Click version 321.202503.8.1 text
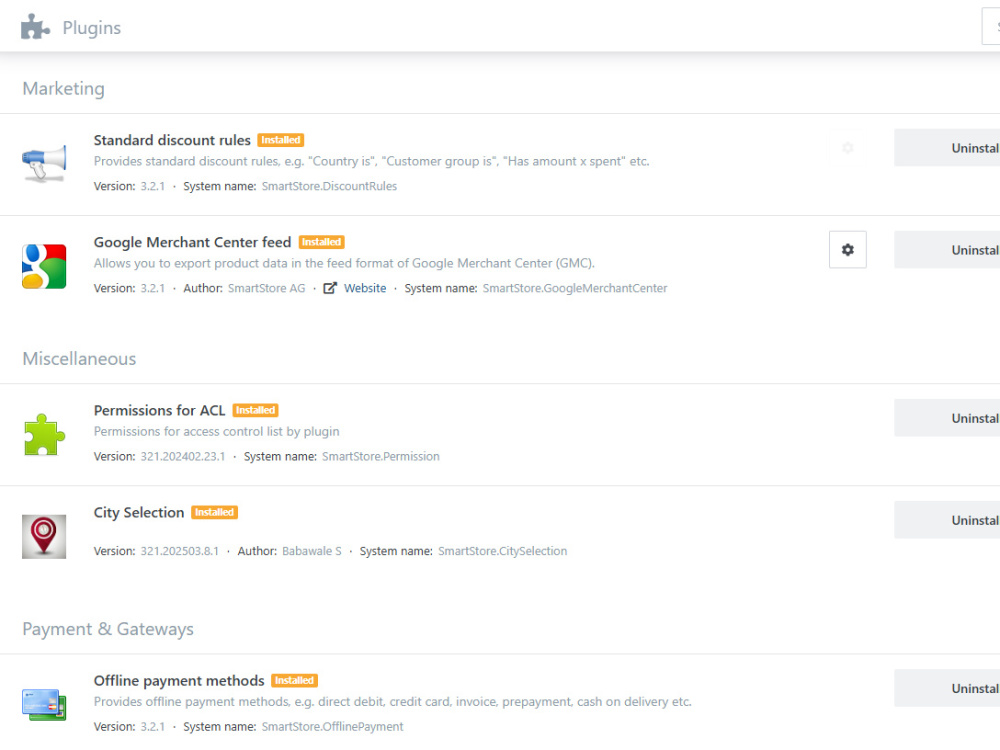1000x750 pixels. click(x=179, y=551)
